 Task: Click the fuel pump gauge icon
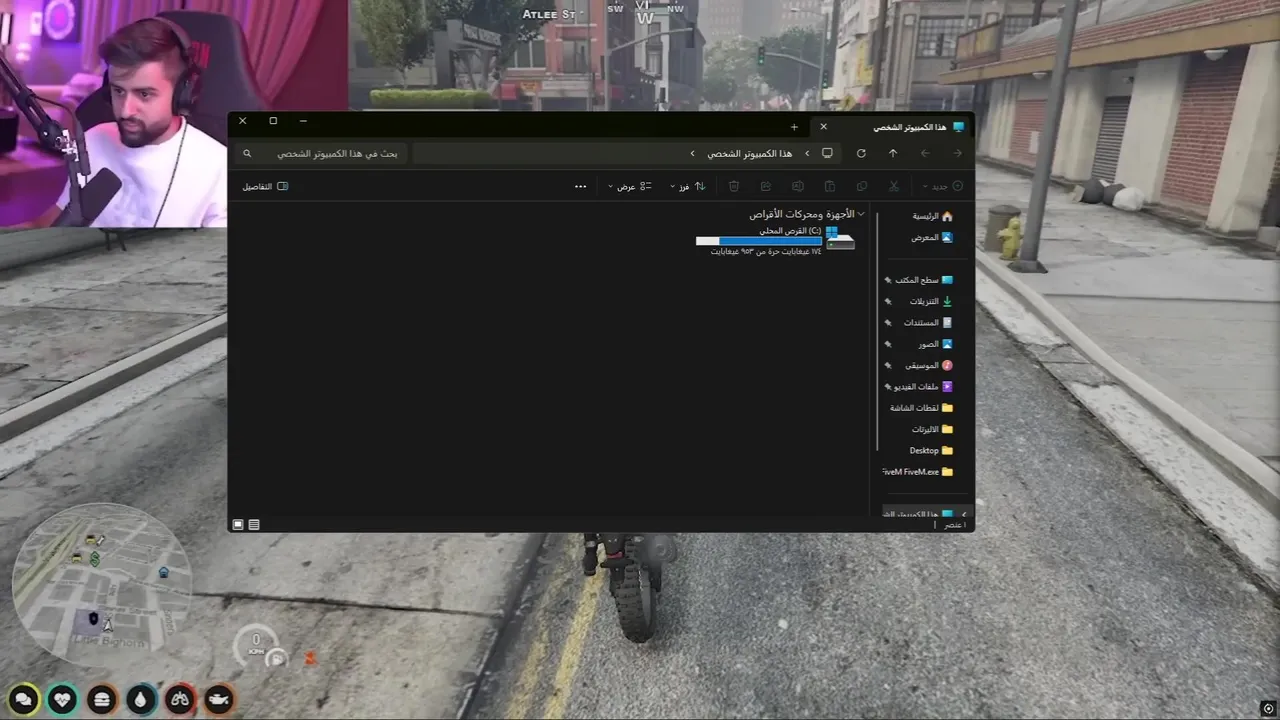click(276, 658)
